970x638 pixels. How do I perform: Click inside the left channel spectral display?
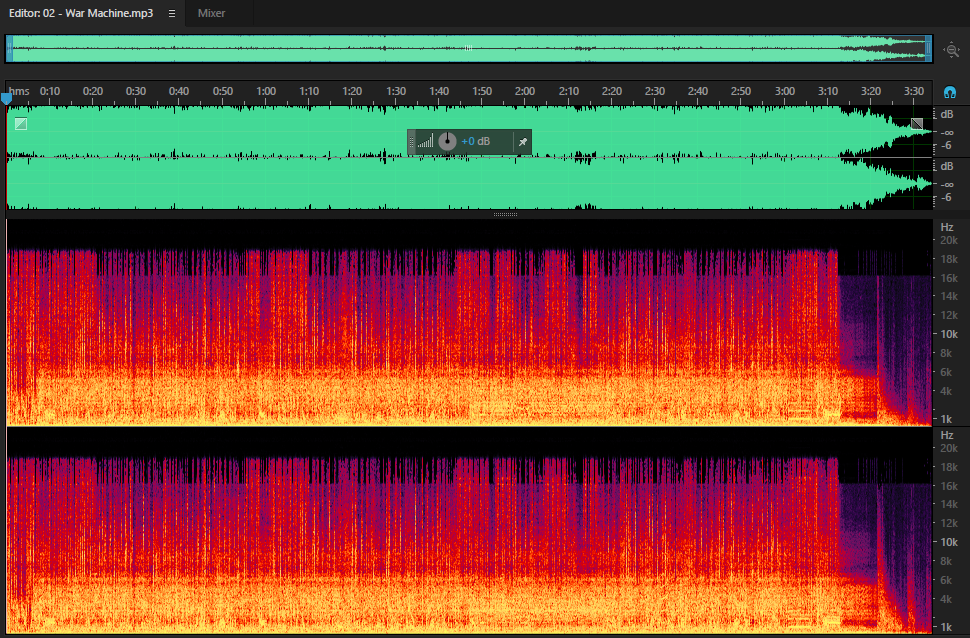click(x=469, y=322)
